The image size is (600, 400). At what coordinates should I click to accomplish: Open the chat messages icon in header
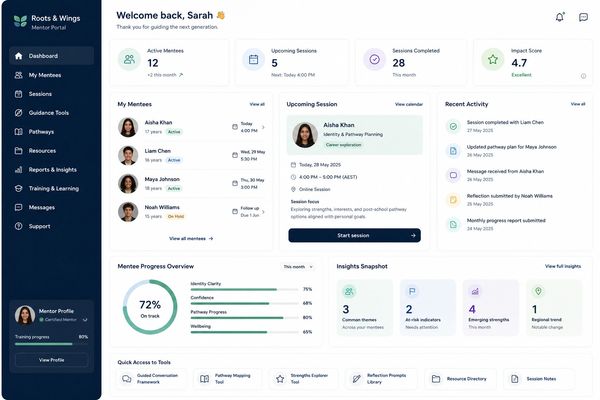583,17
